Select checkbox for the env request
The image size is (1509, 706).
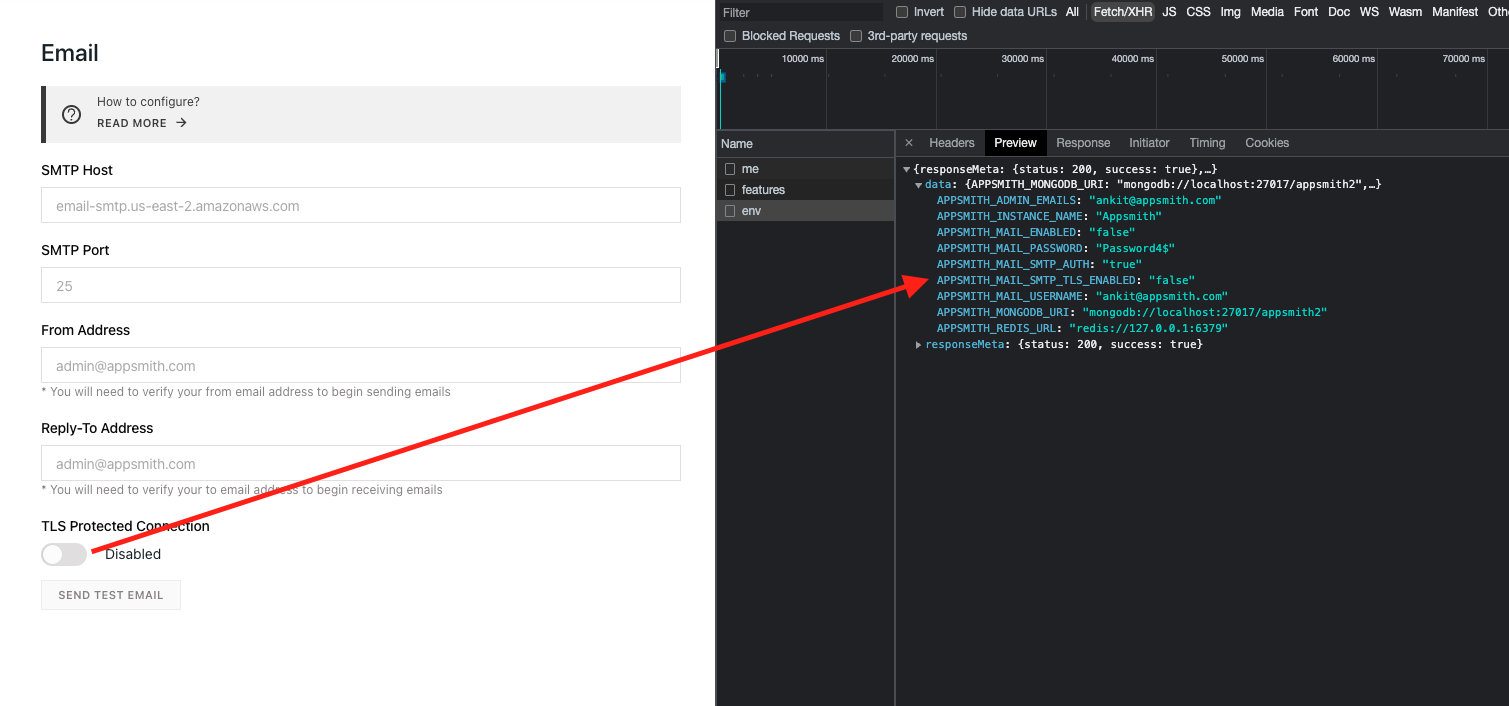pos(730,211)
